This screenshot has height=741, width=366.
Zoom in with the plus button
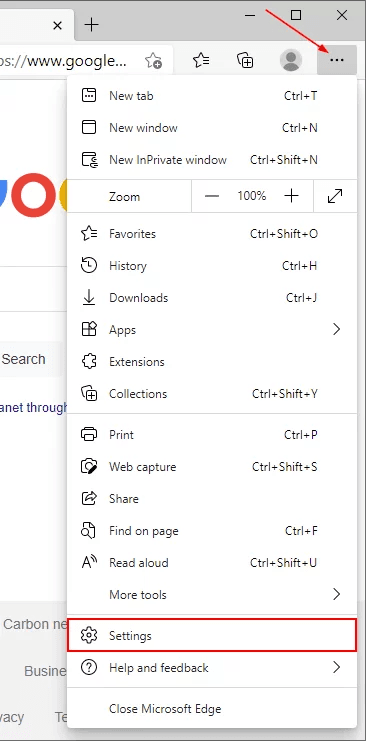291,196
